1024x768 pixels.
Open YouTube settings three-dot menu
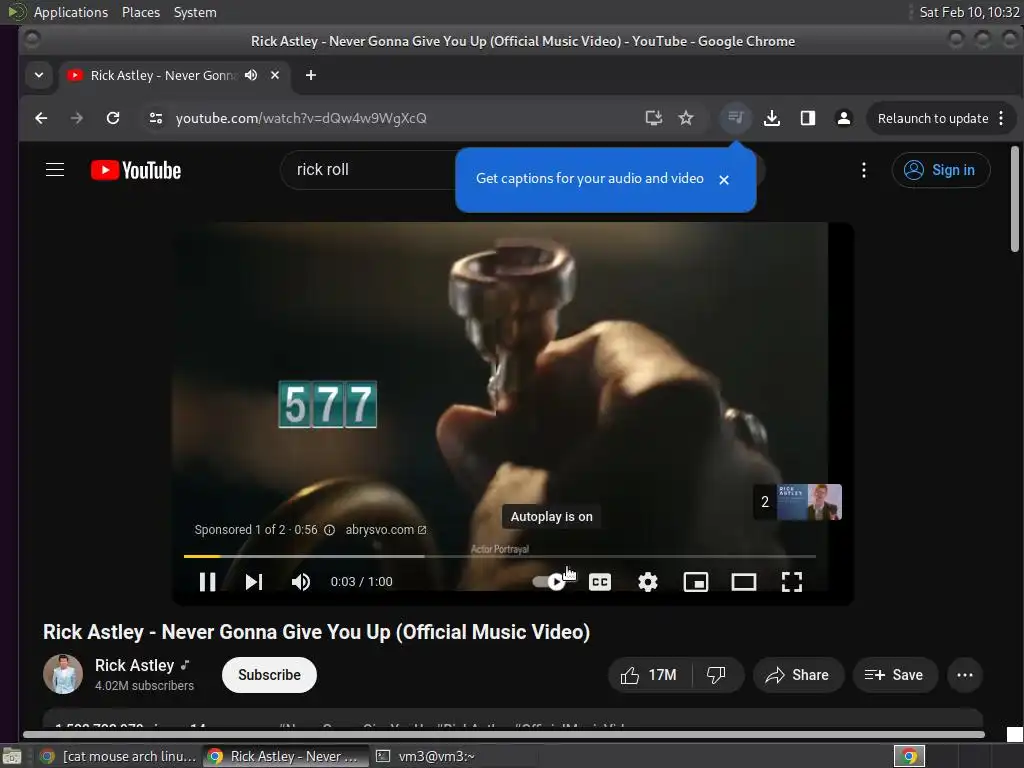click(x=863, y=170)
